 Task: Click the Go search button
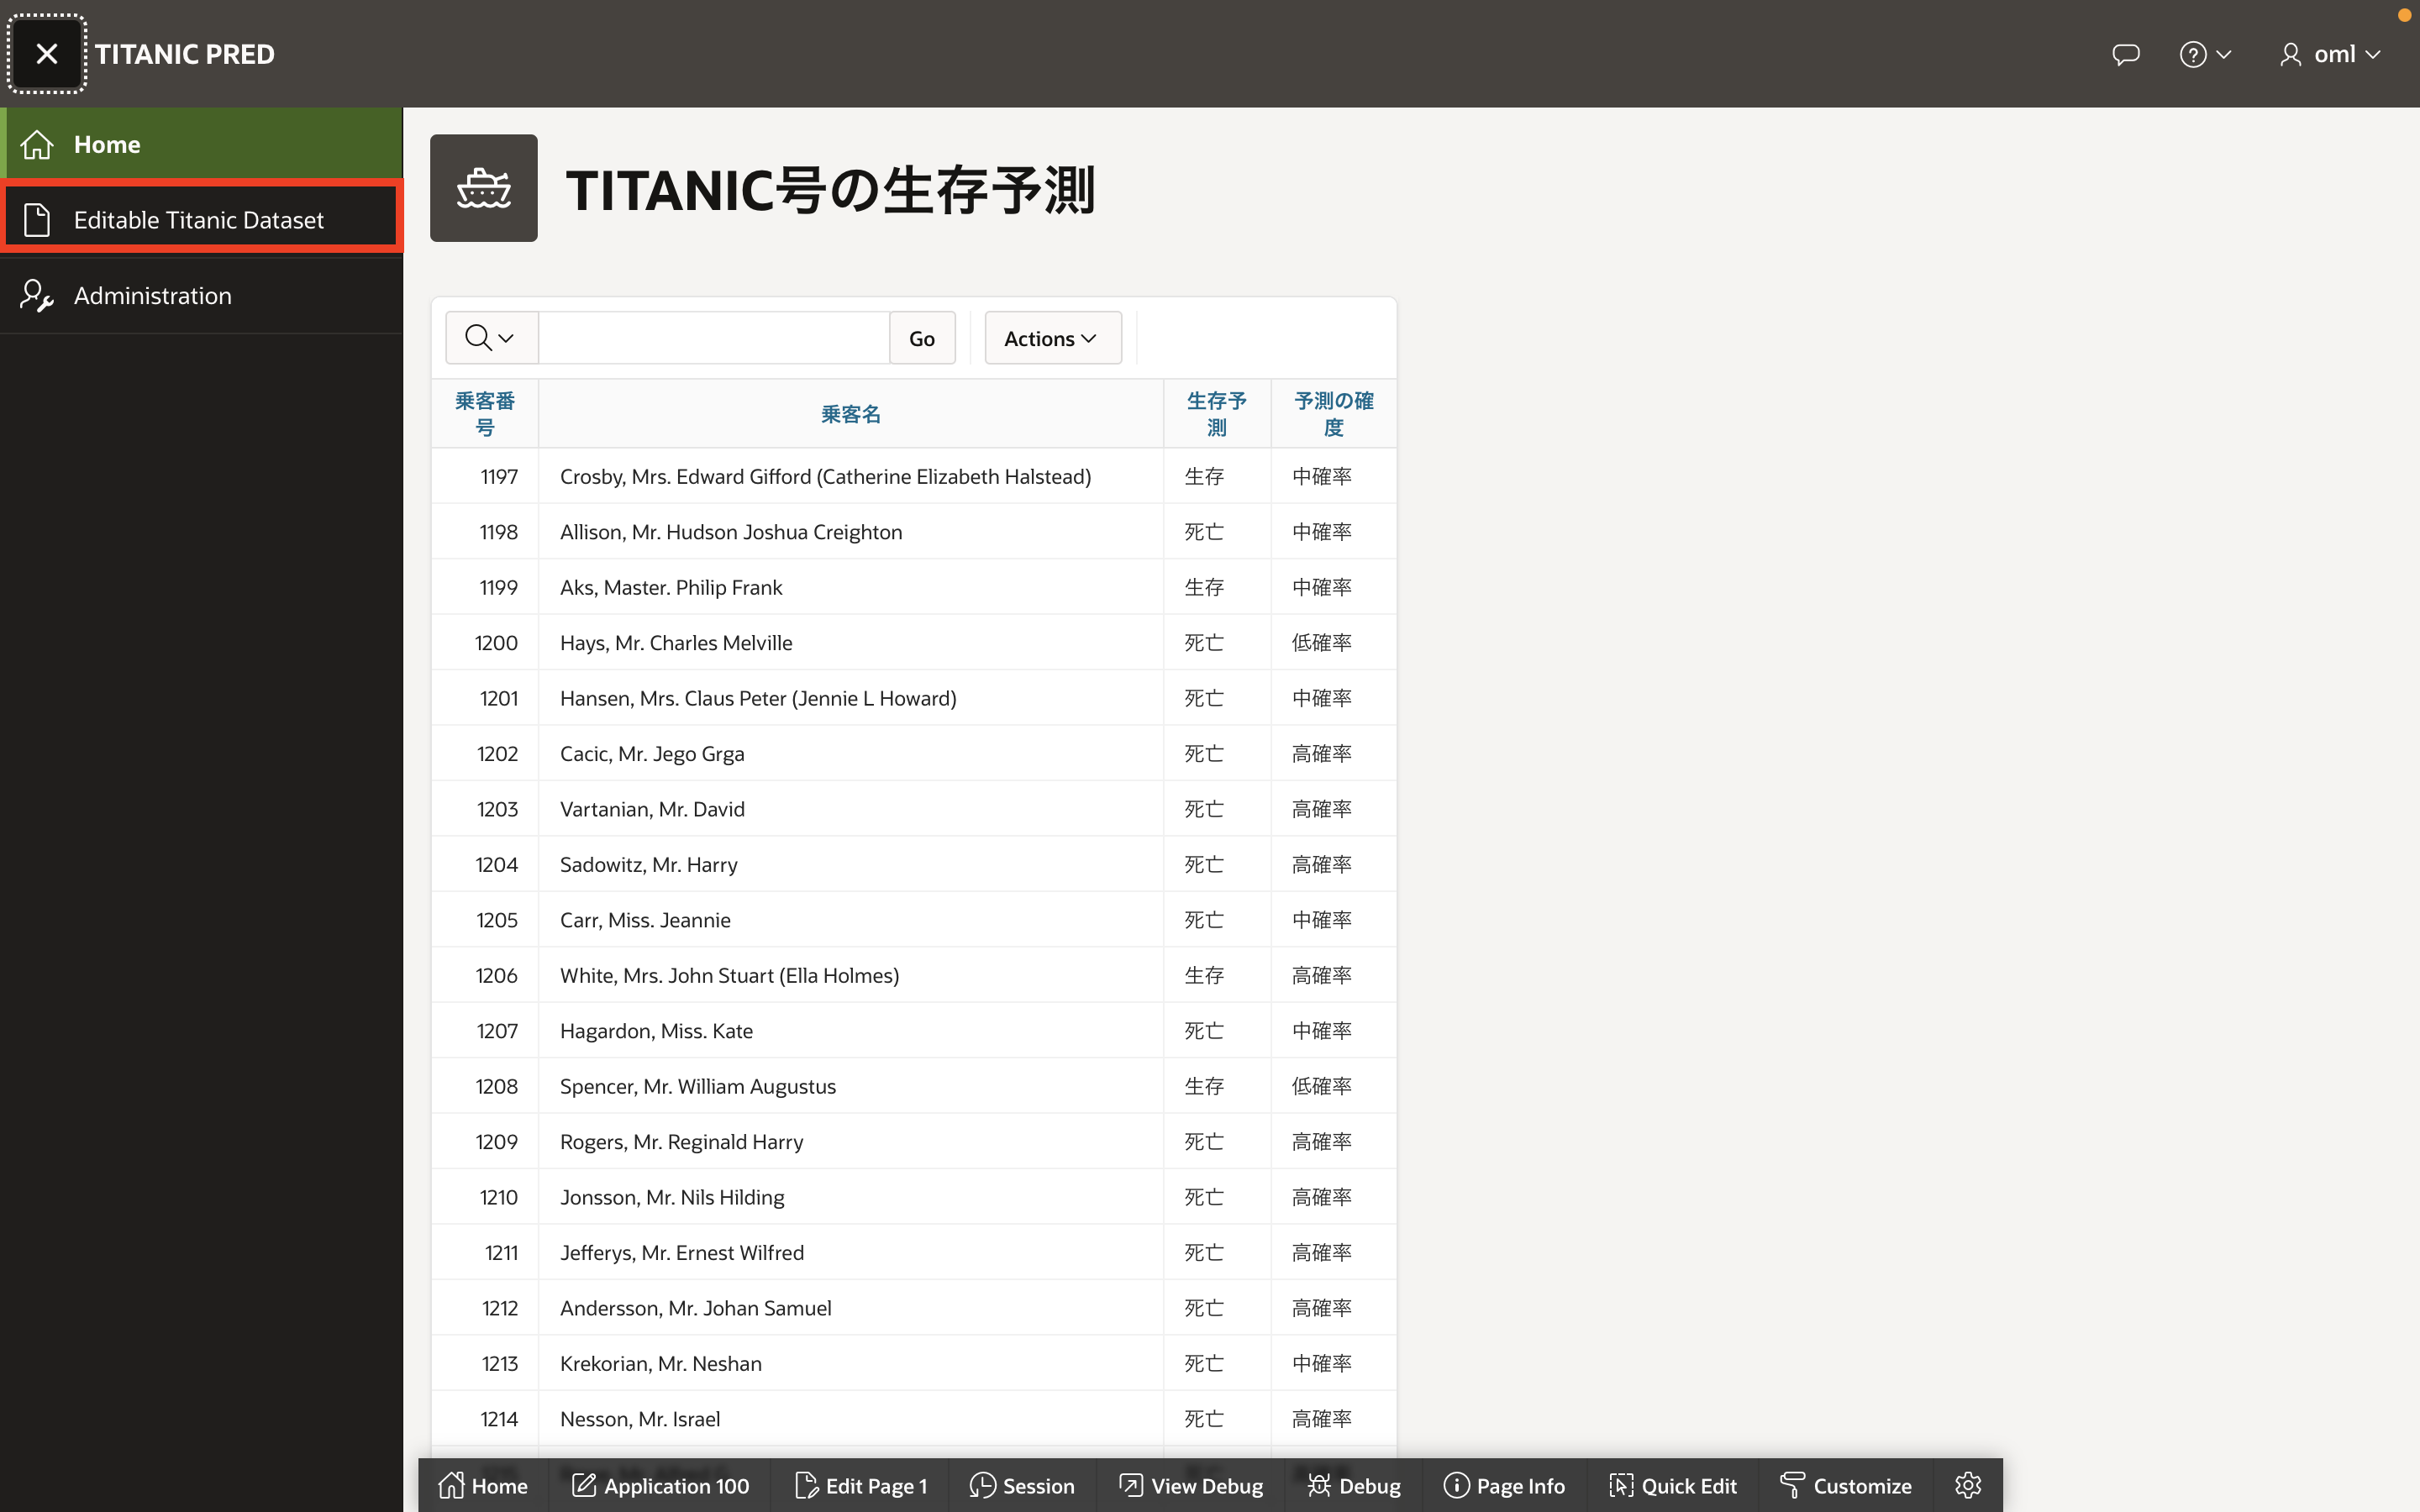(922, 338)
